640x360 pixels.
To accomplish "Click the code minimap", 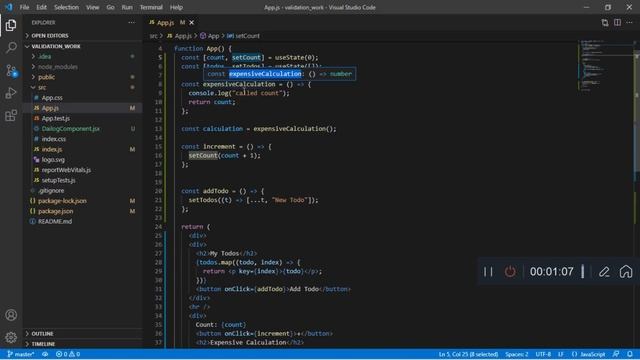I will click(x=605, y=65).
